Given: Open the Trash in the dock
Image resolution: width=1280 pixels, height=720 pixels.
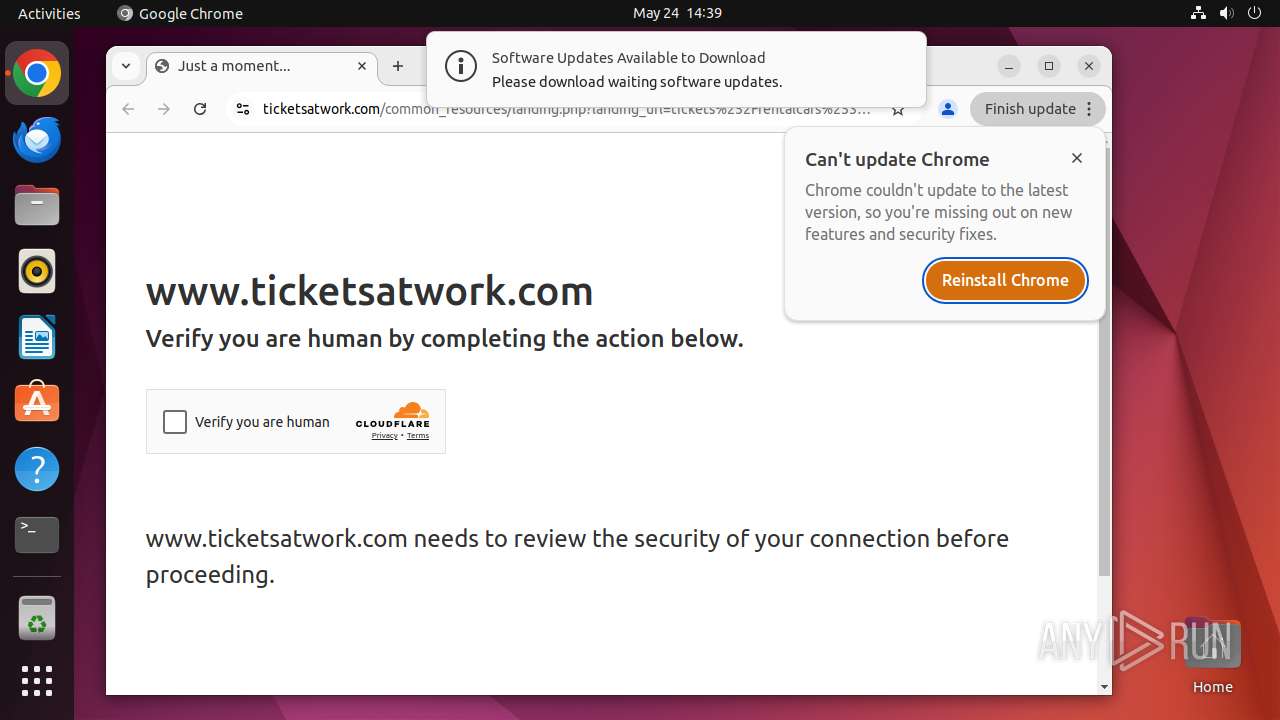Looking at the screenshot, I should 37,618.
